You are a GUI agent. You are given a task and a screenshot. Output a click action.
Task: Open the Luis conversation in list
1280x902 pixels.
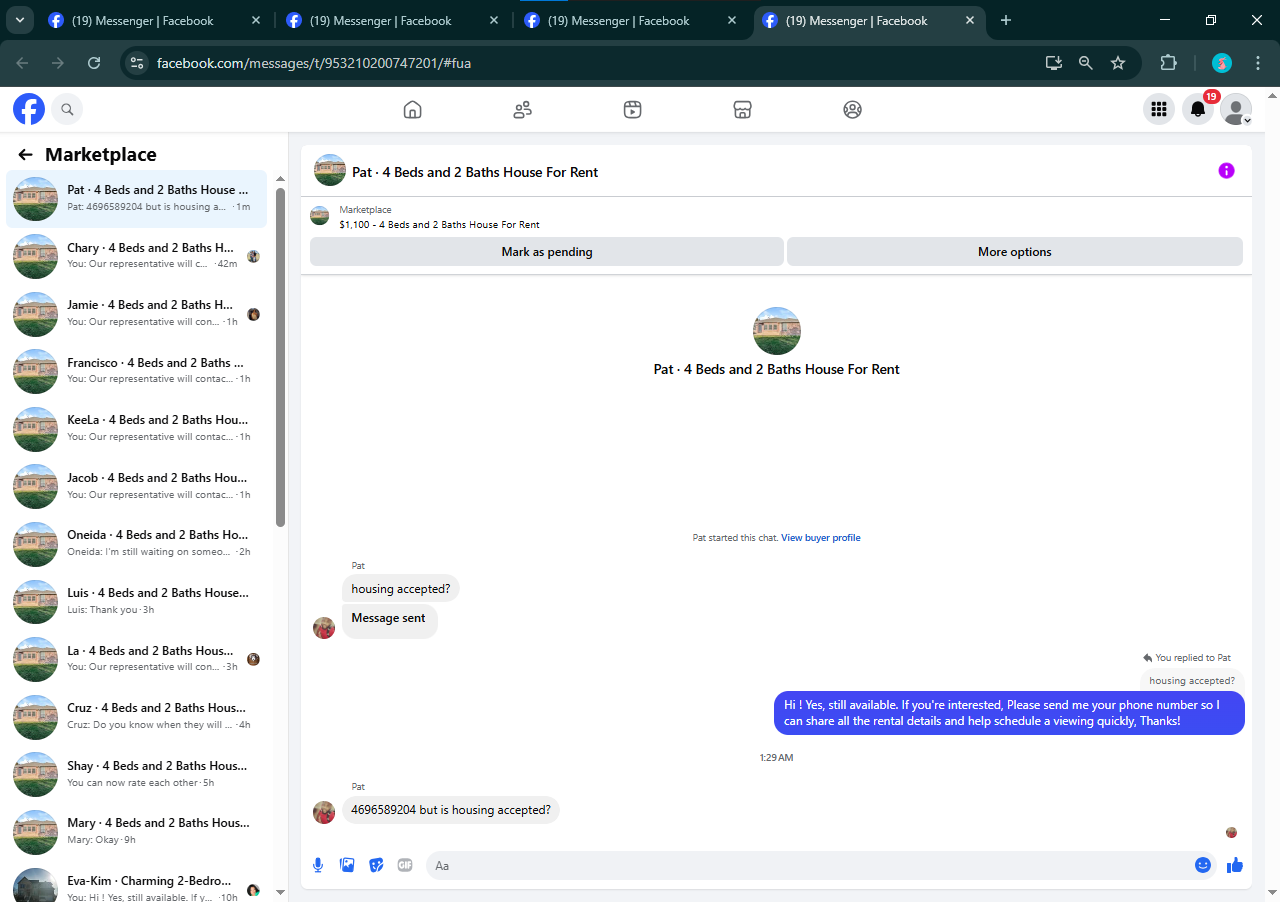[137, 601]
